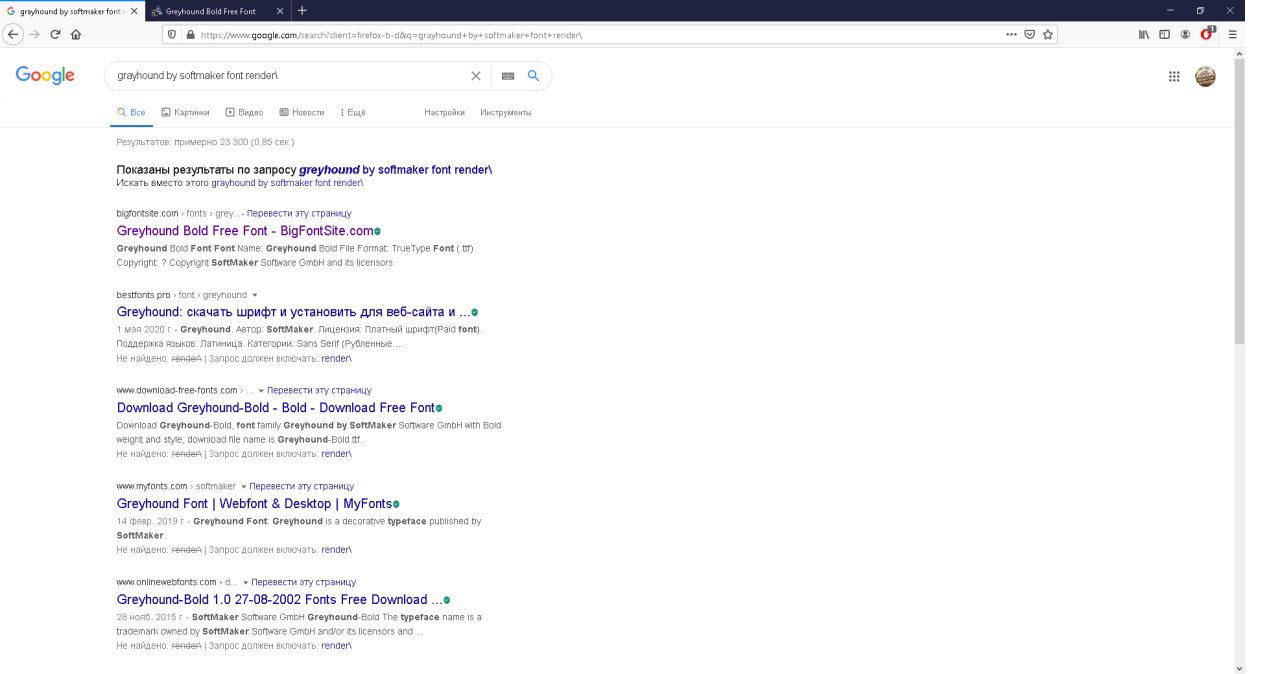This screenshot has width=1280, height=674.
Task: Open the Firefox Library button
Action: [1144, 34]
